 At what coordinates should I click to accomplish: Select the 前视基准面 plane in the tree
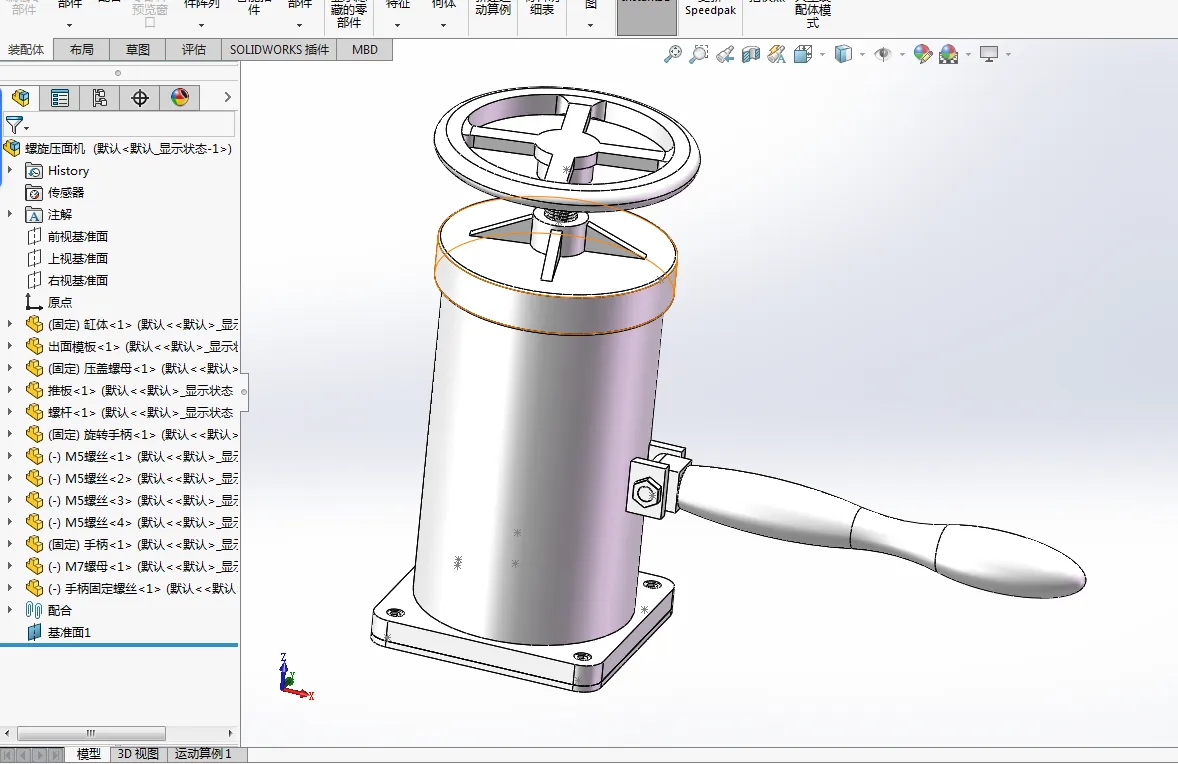coord(77,237)
